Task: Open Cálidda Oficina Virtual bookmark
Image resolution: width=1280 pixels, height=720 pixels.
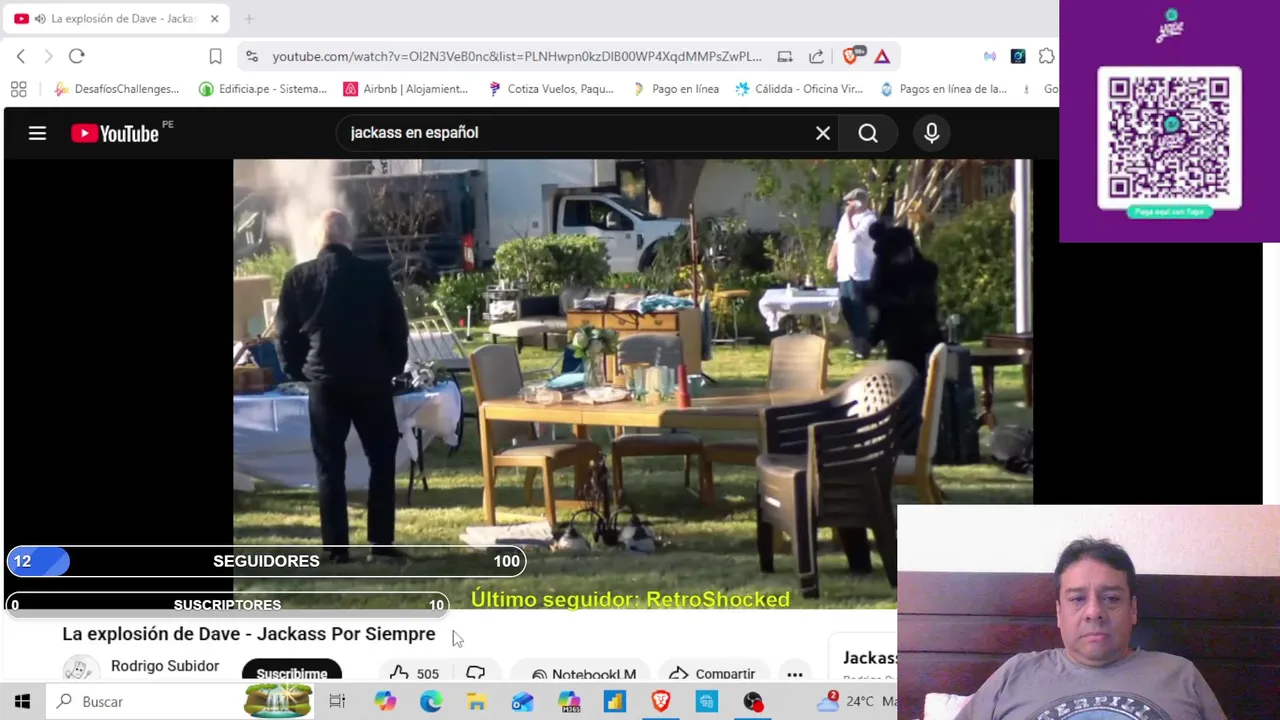Action: click(799, 89)
